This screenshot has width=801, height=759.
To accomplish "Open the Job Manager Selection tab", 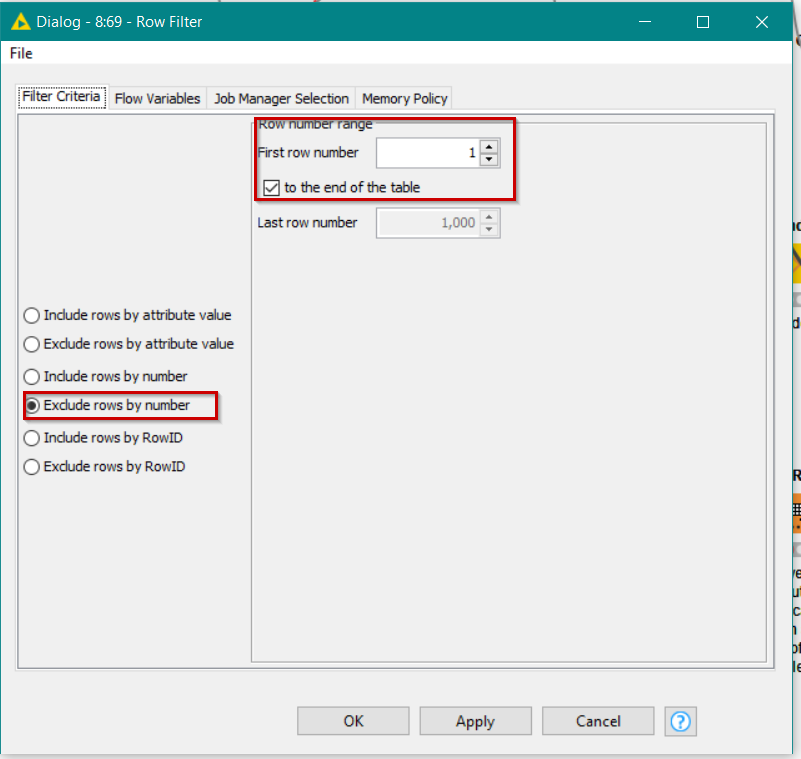I will pos(281,98).
